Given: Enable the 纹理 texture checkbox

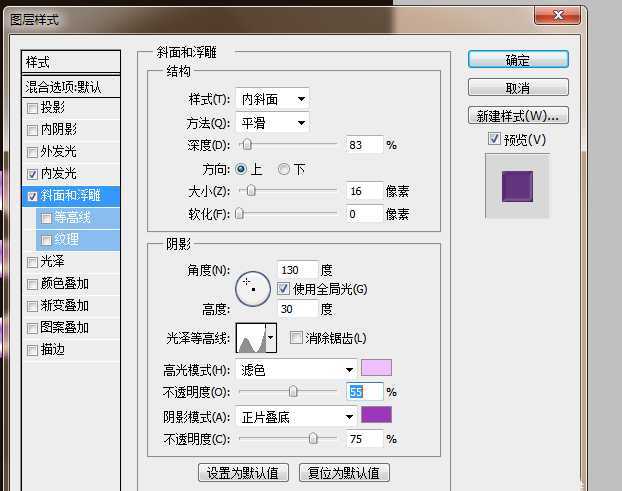Looking at the screenshot, I should [46, 240].
